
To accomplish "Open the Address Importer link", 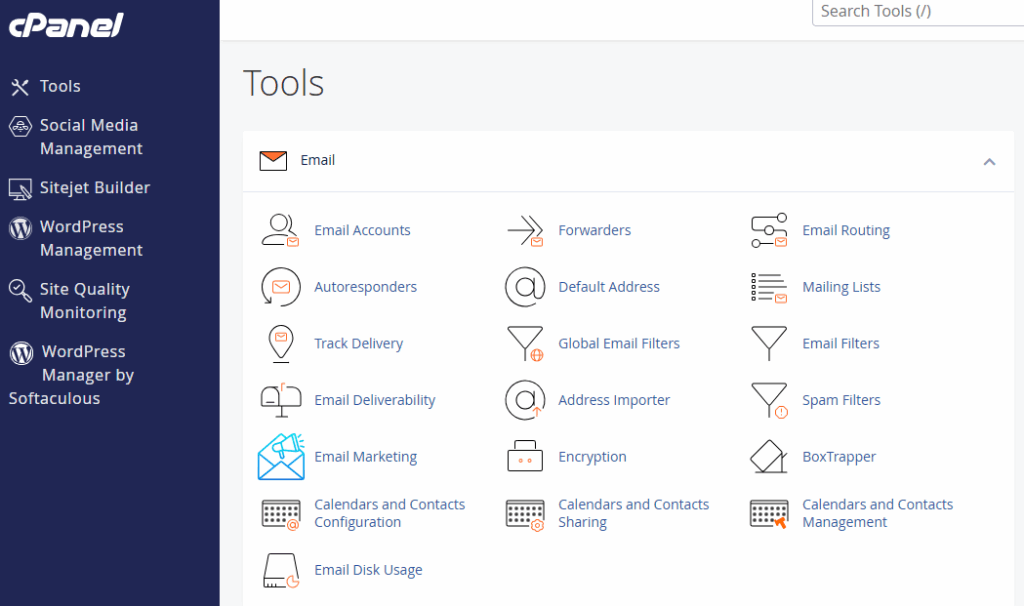I will pyautogui.click(x=614, y=400).
